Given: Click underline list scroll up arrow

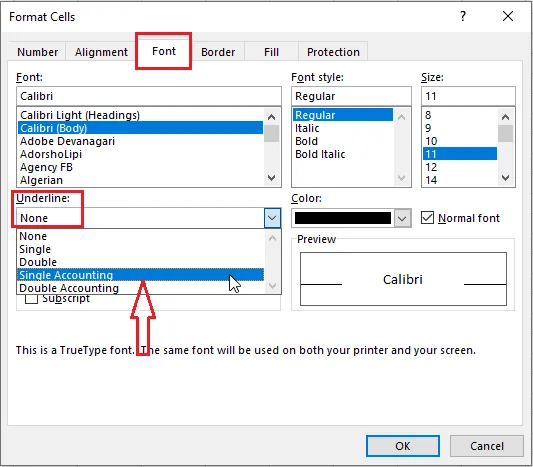Looking at the screenshot, I should click(272, 238).
